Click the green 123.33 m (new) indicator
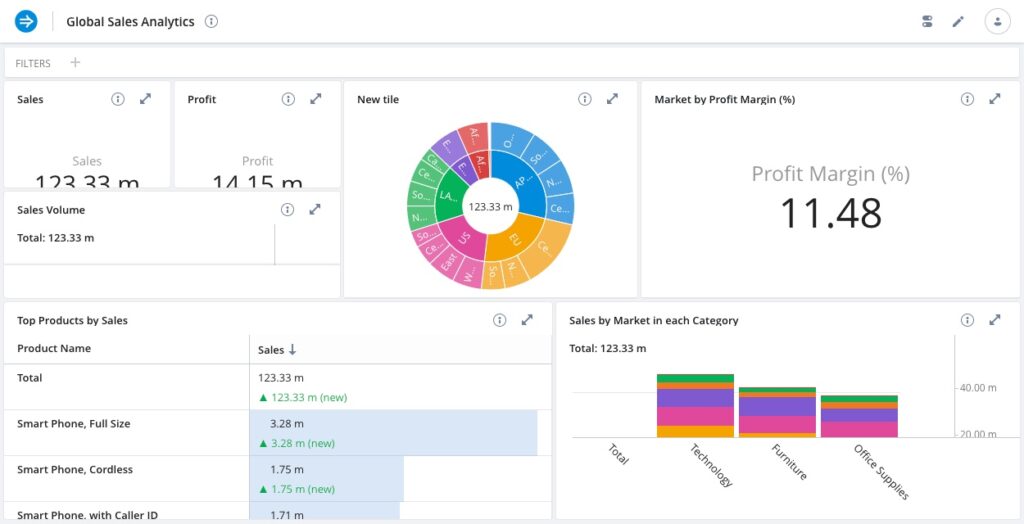 [303, 397]
